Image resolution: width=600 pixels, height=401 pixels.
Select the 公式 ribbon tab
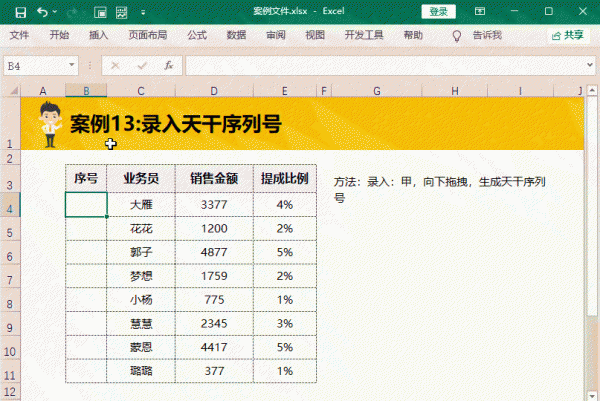pyautogui.click(x=197, y=35)
